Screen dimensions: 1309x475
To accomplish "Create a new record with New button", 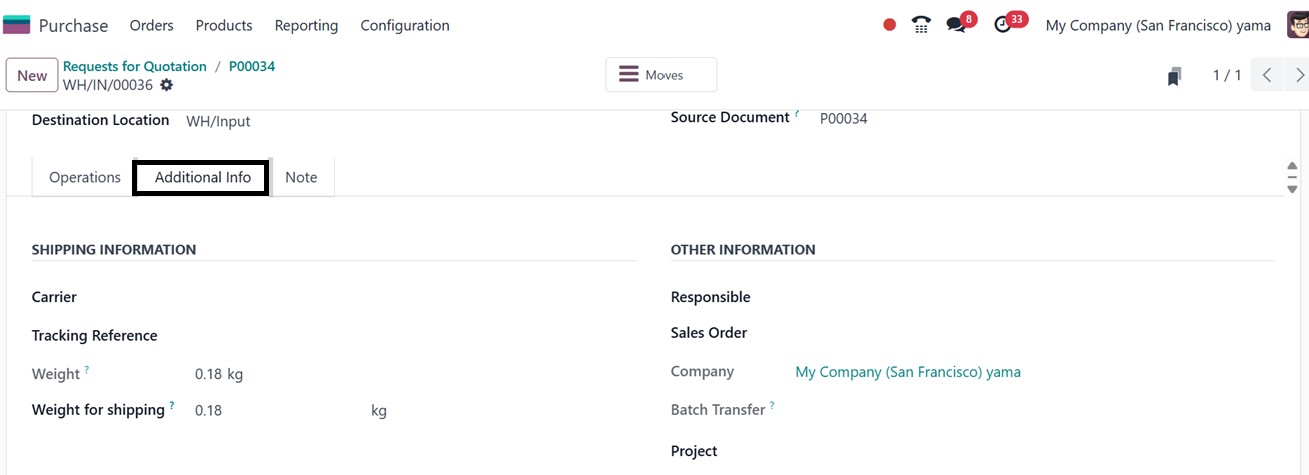I will (32, 76).
